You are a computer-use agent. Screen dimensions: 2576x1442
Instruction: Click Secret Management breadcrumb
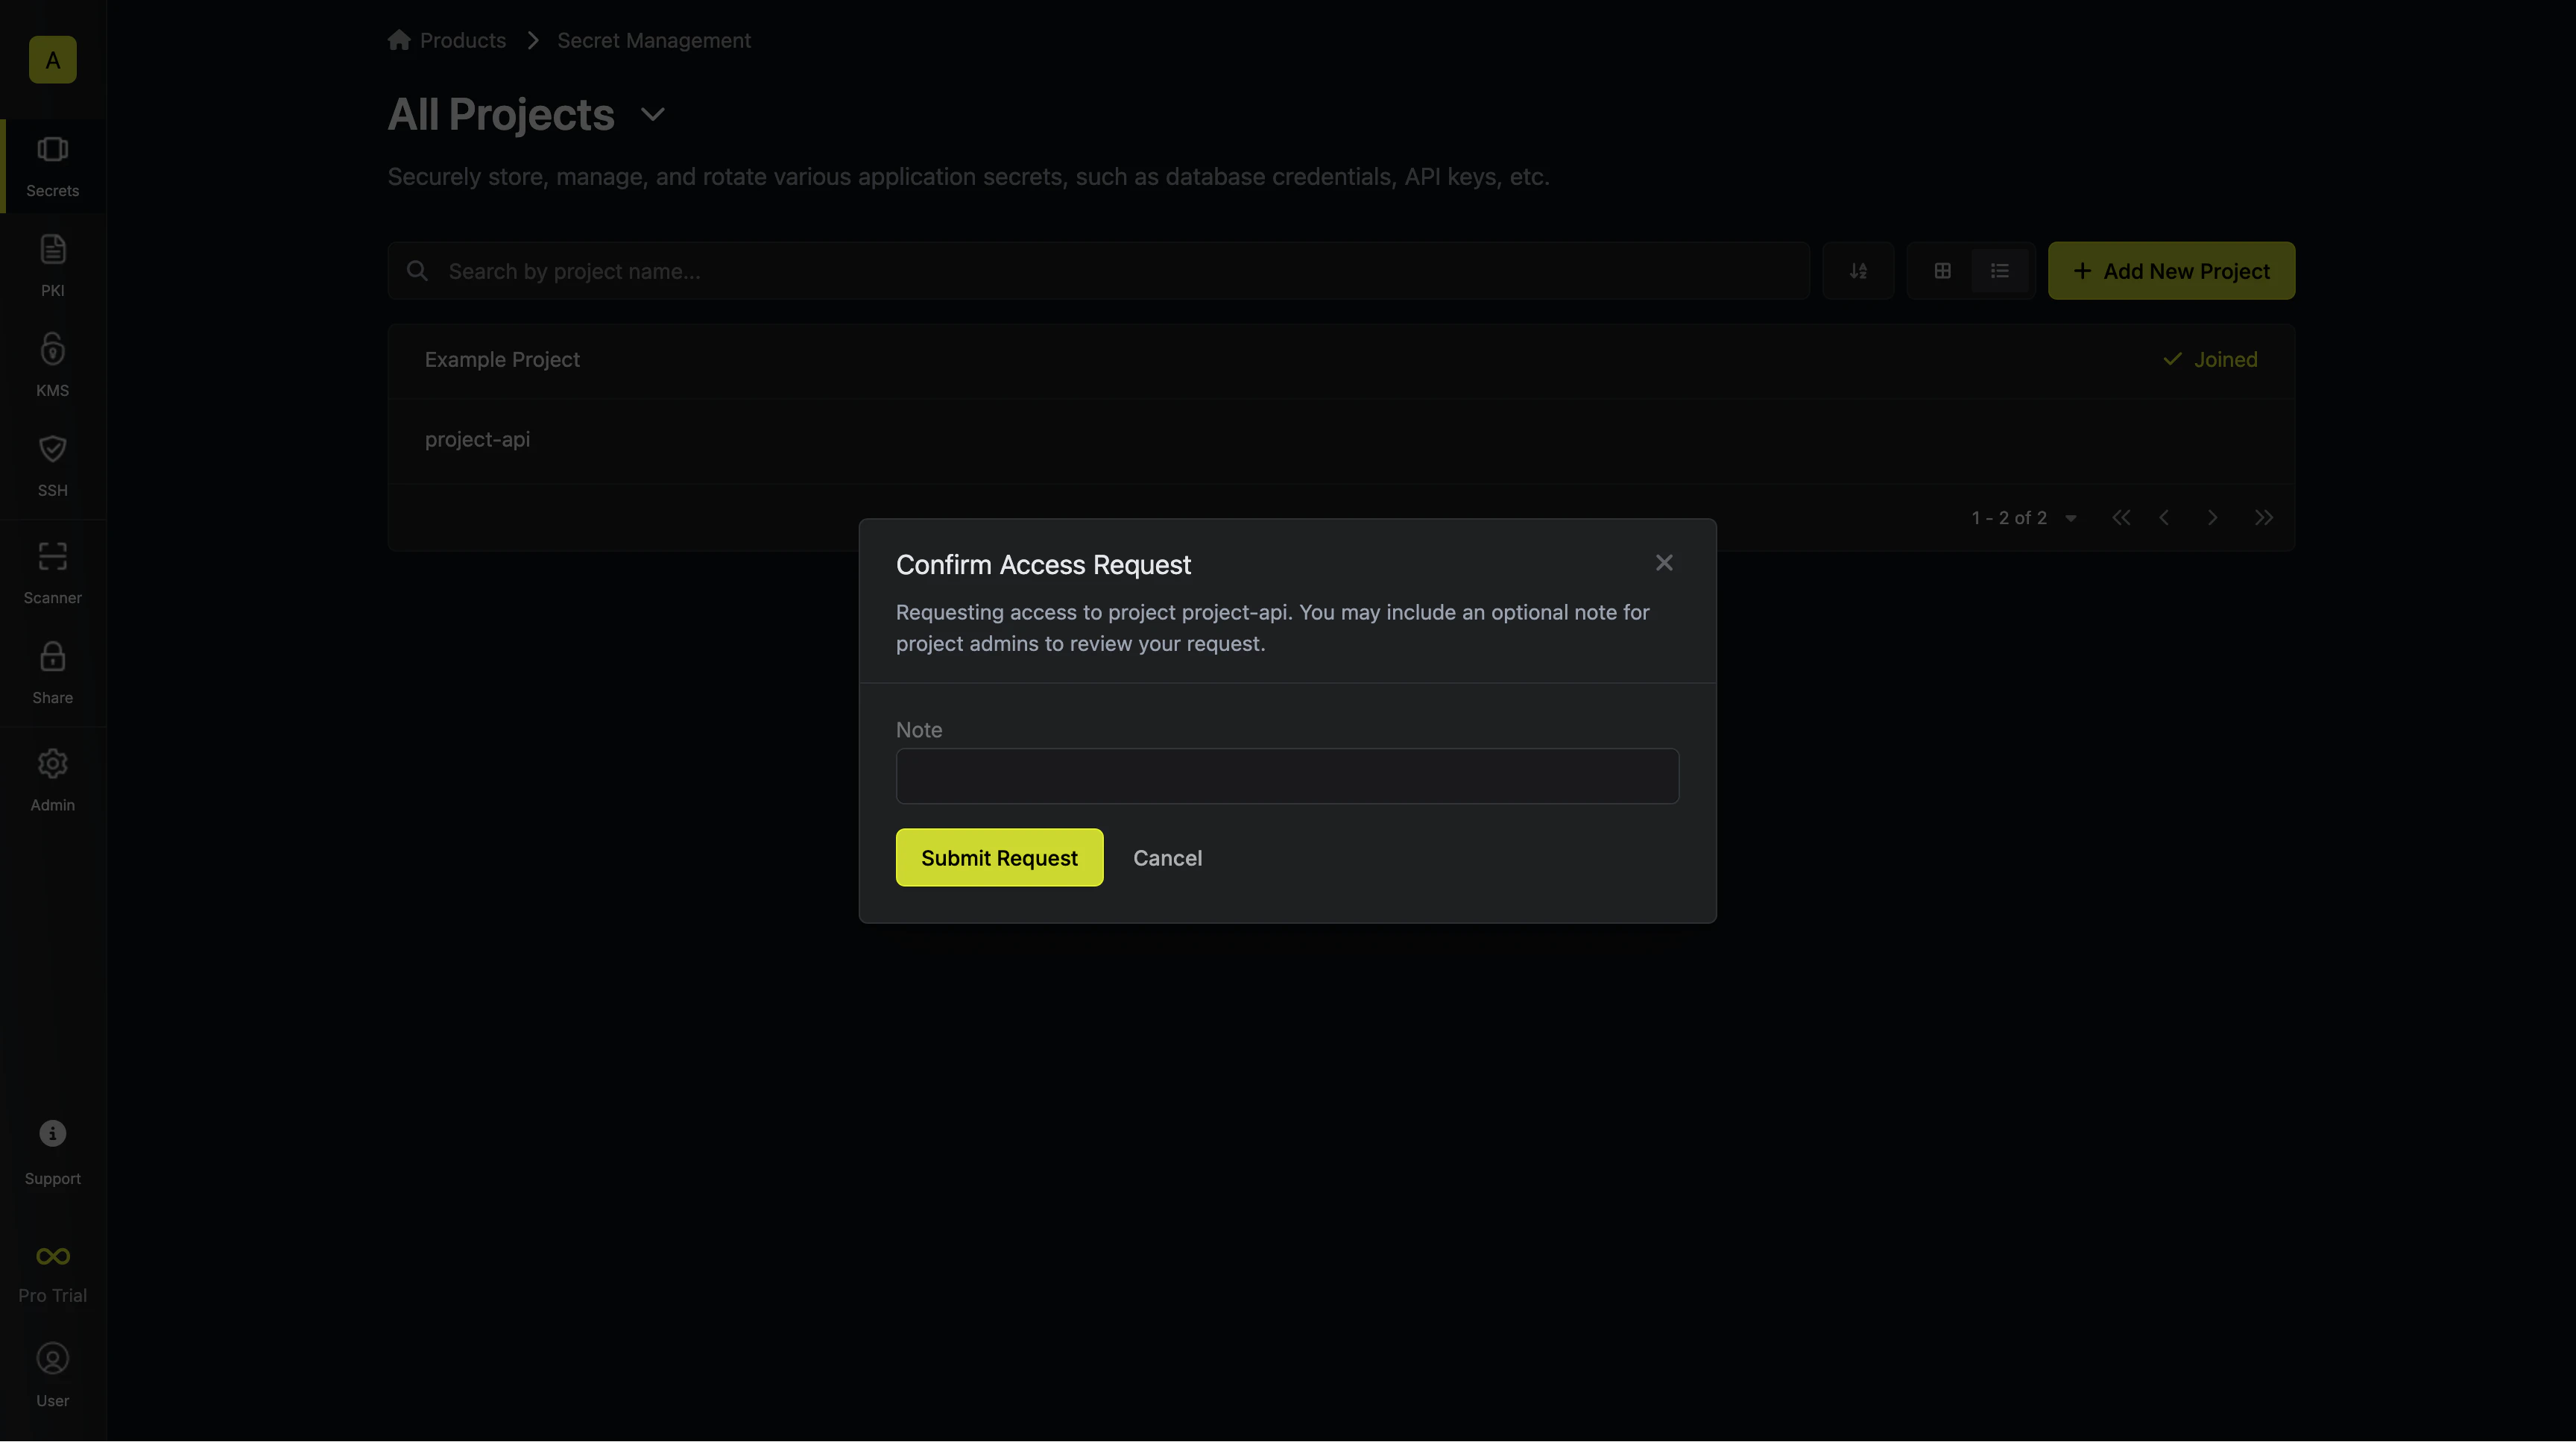(654, 40)
